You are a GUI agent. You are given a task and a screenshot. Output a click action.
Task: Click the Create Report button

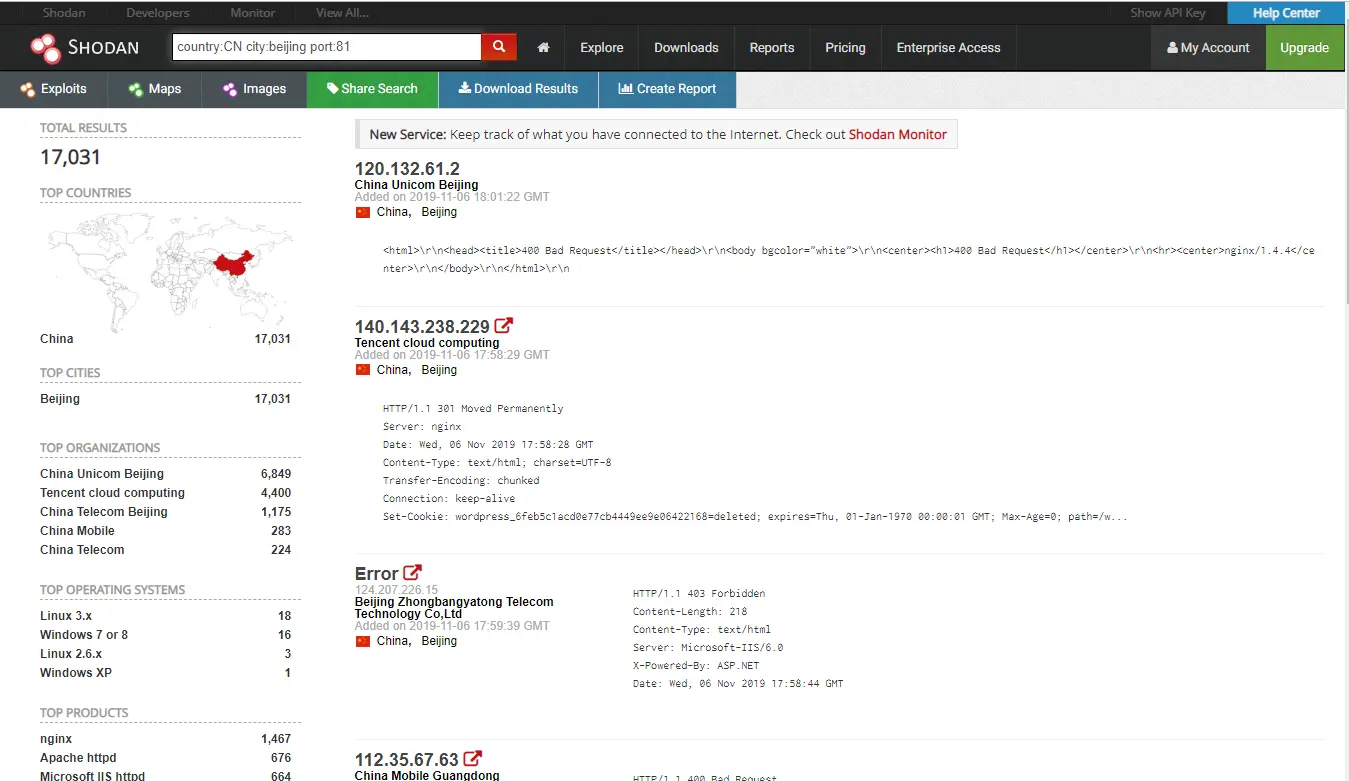tap(667, 89)
